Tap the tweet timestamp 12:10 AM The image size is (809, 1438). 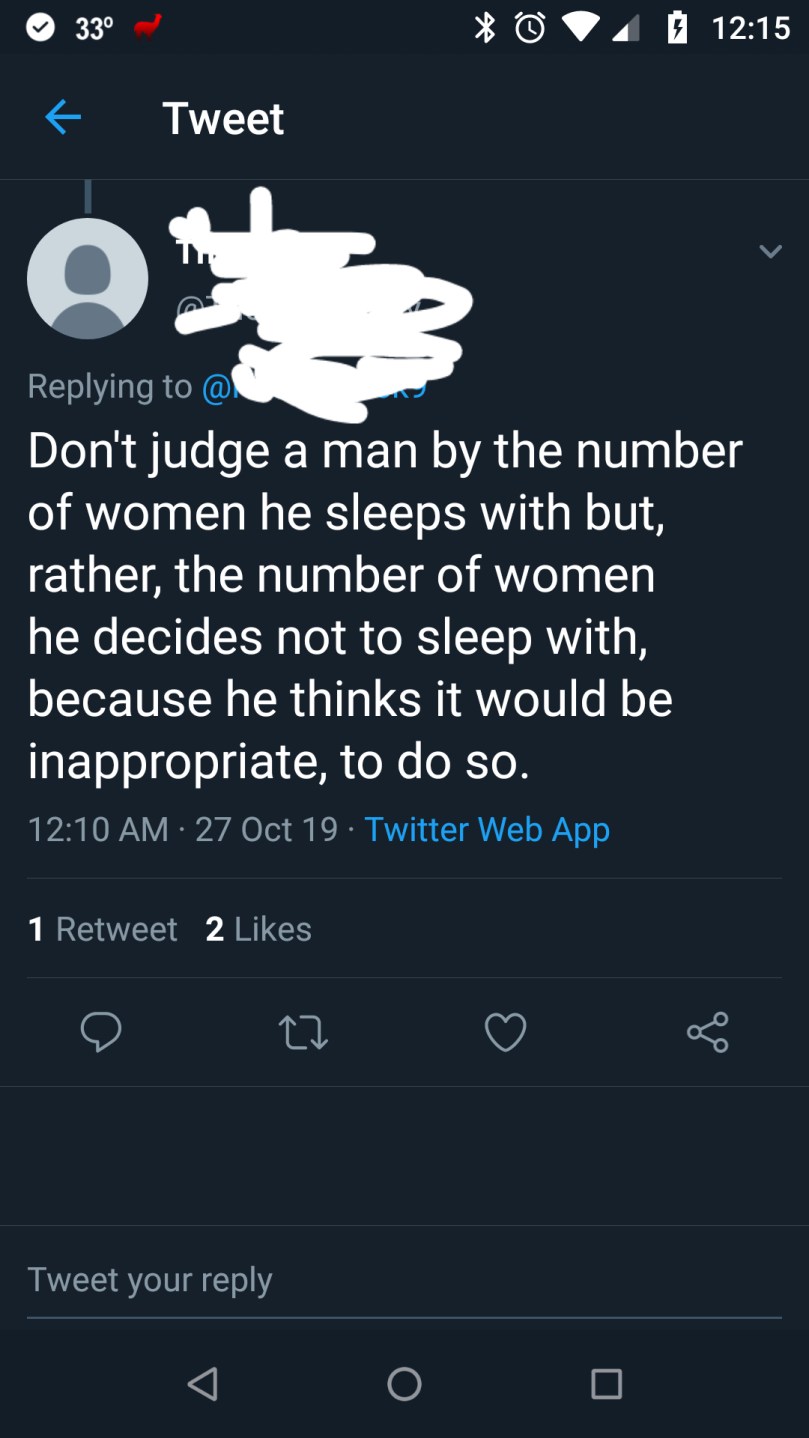98,829
